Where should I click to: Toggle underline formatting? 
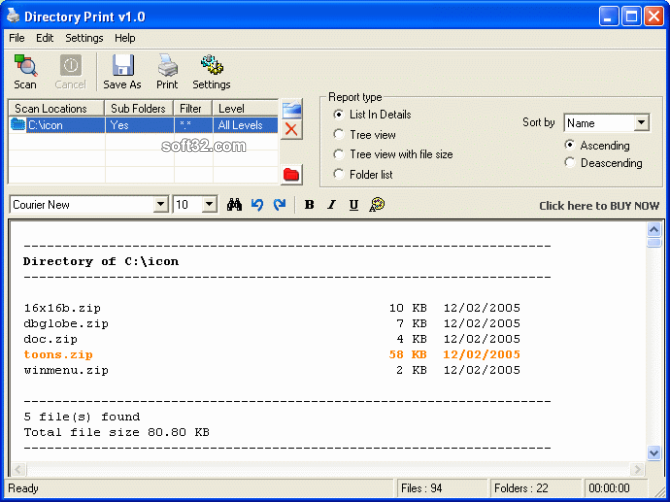point(354,205)
